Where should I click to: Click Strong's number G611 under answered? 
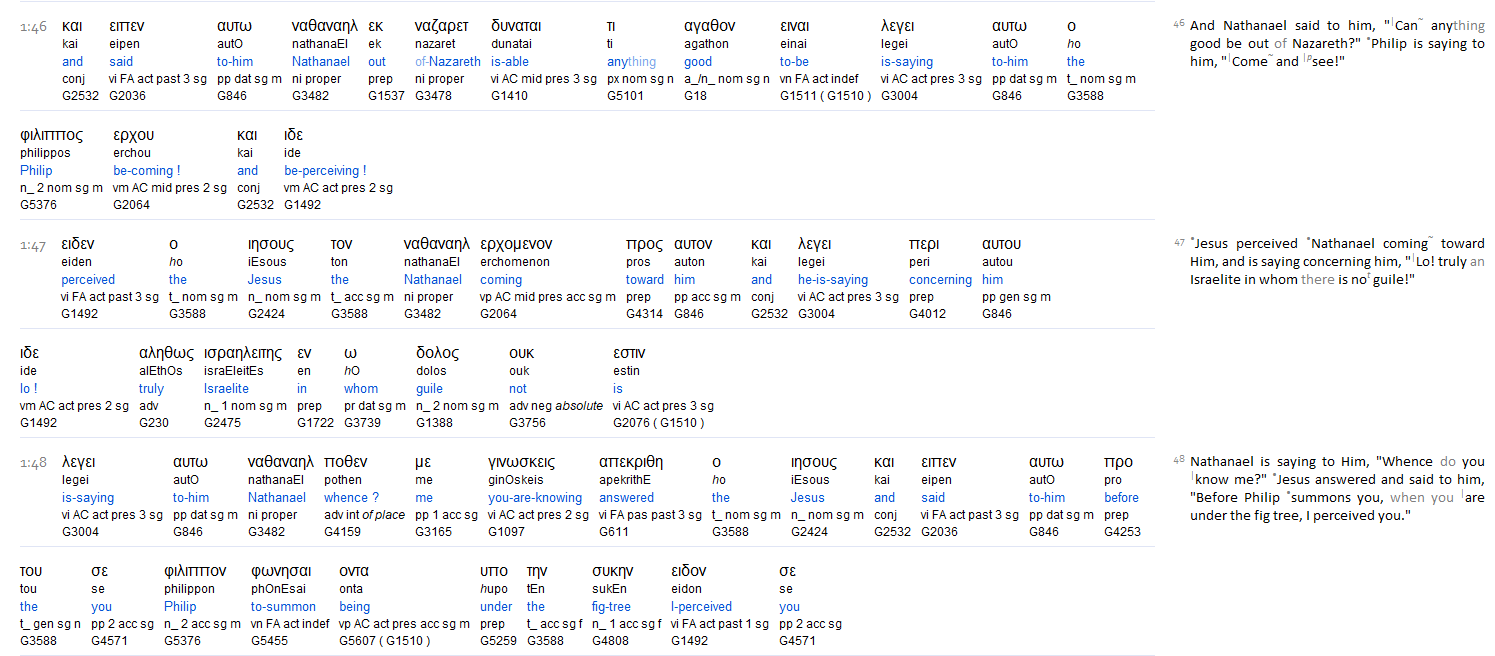pyautogui.click(x=615, y=532)
